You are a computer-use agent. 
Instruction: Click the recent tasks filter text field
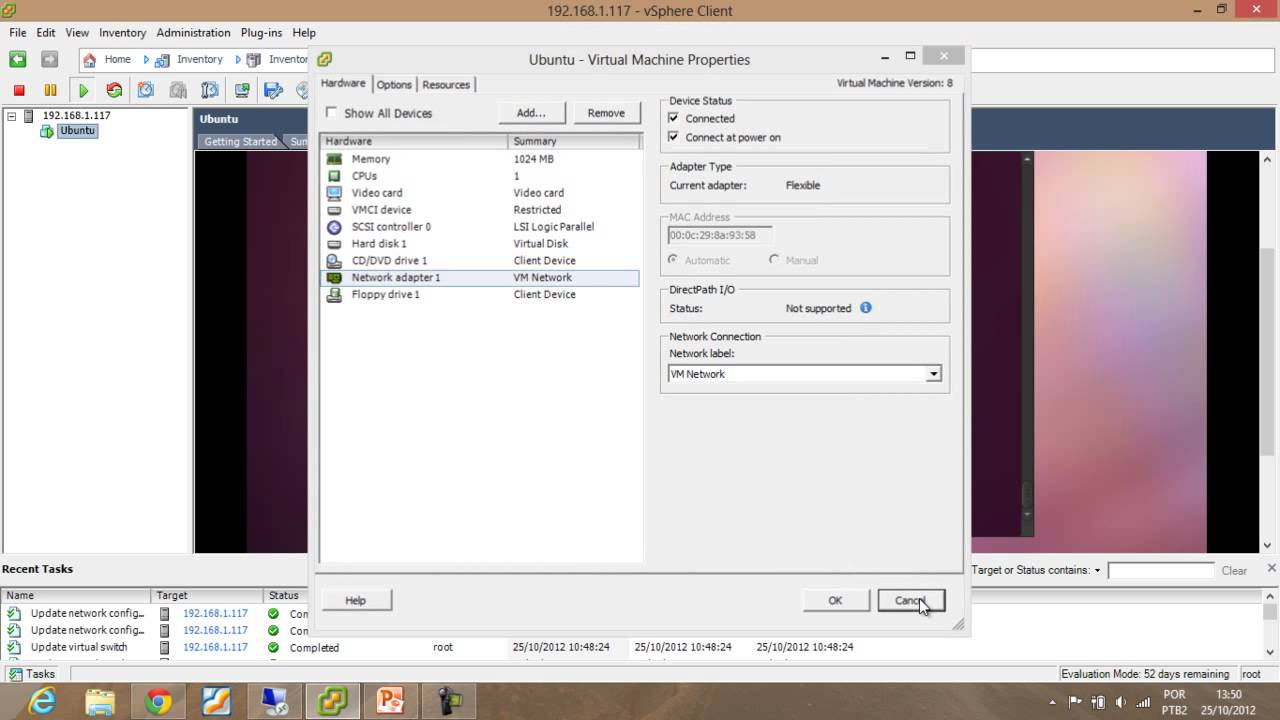tap(1160, 571)
